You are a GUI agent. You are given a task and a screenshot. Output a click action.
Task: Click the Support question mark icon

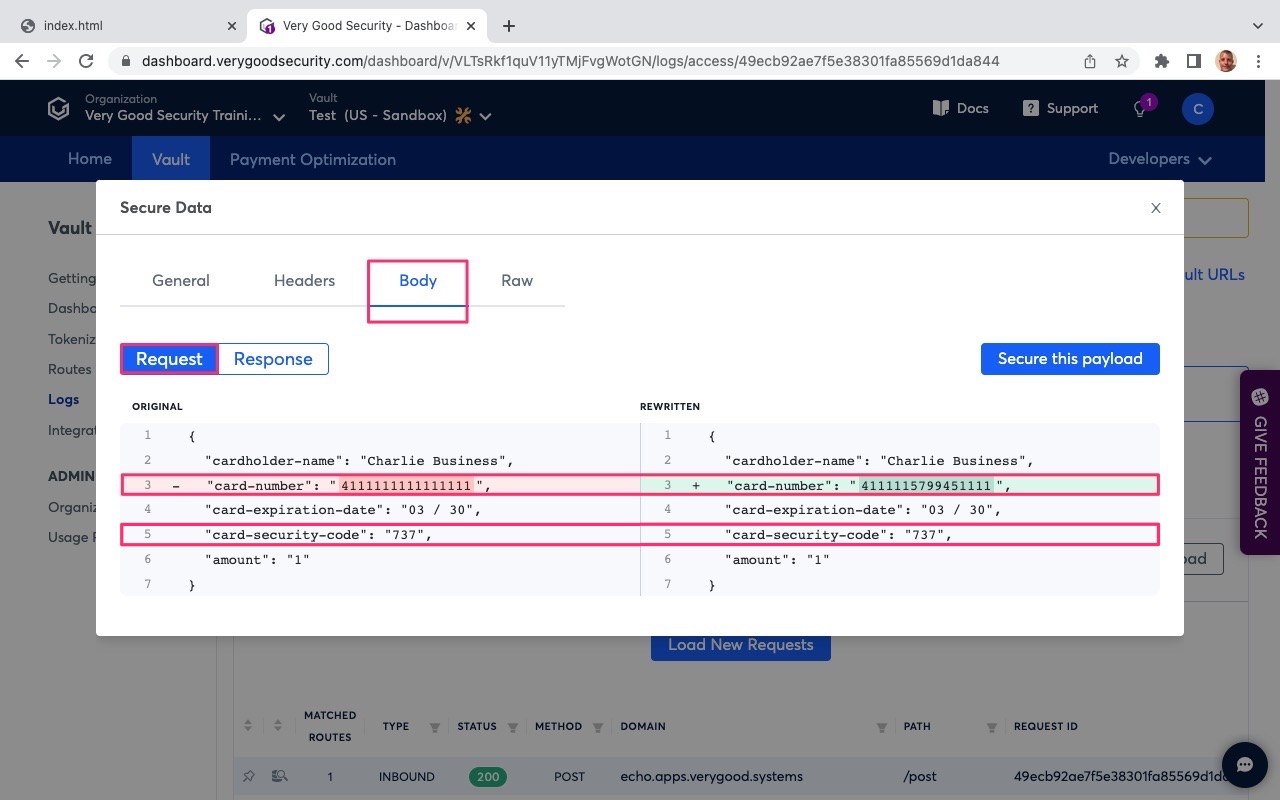tap(1031, 108)
